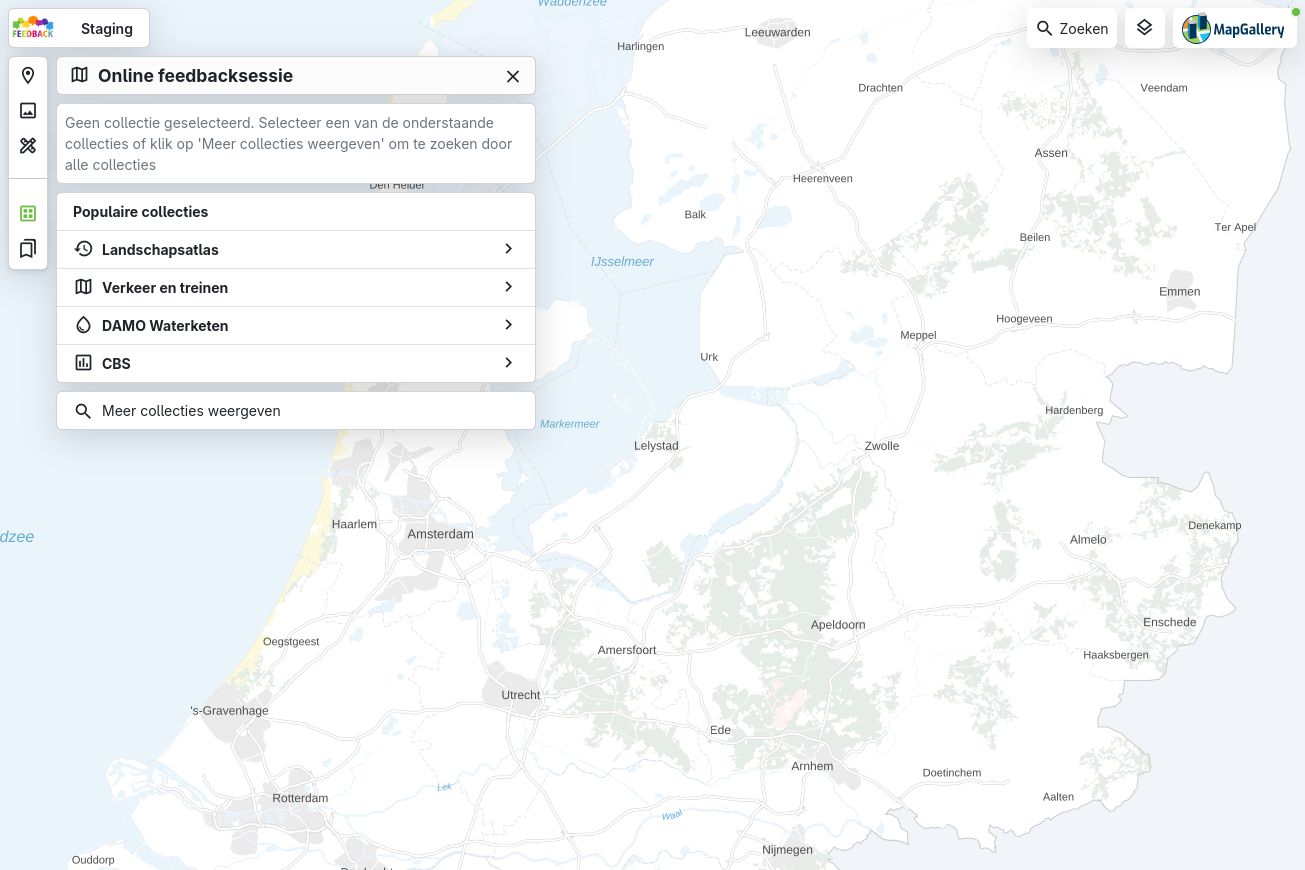Select the draw and measure tools icon
This screenshot has width=1305, height=870.
pos(28,146)
